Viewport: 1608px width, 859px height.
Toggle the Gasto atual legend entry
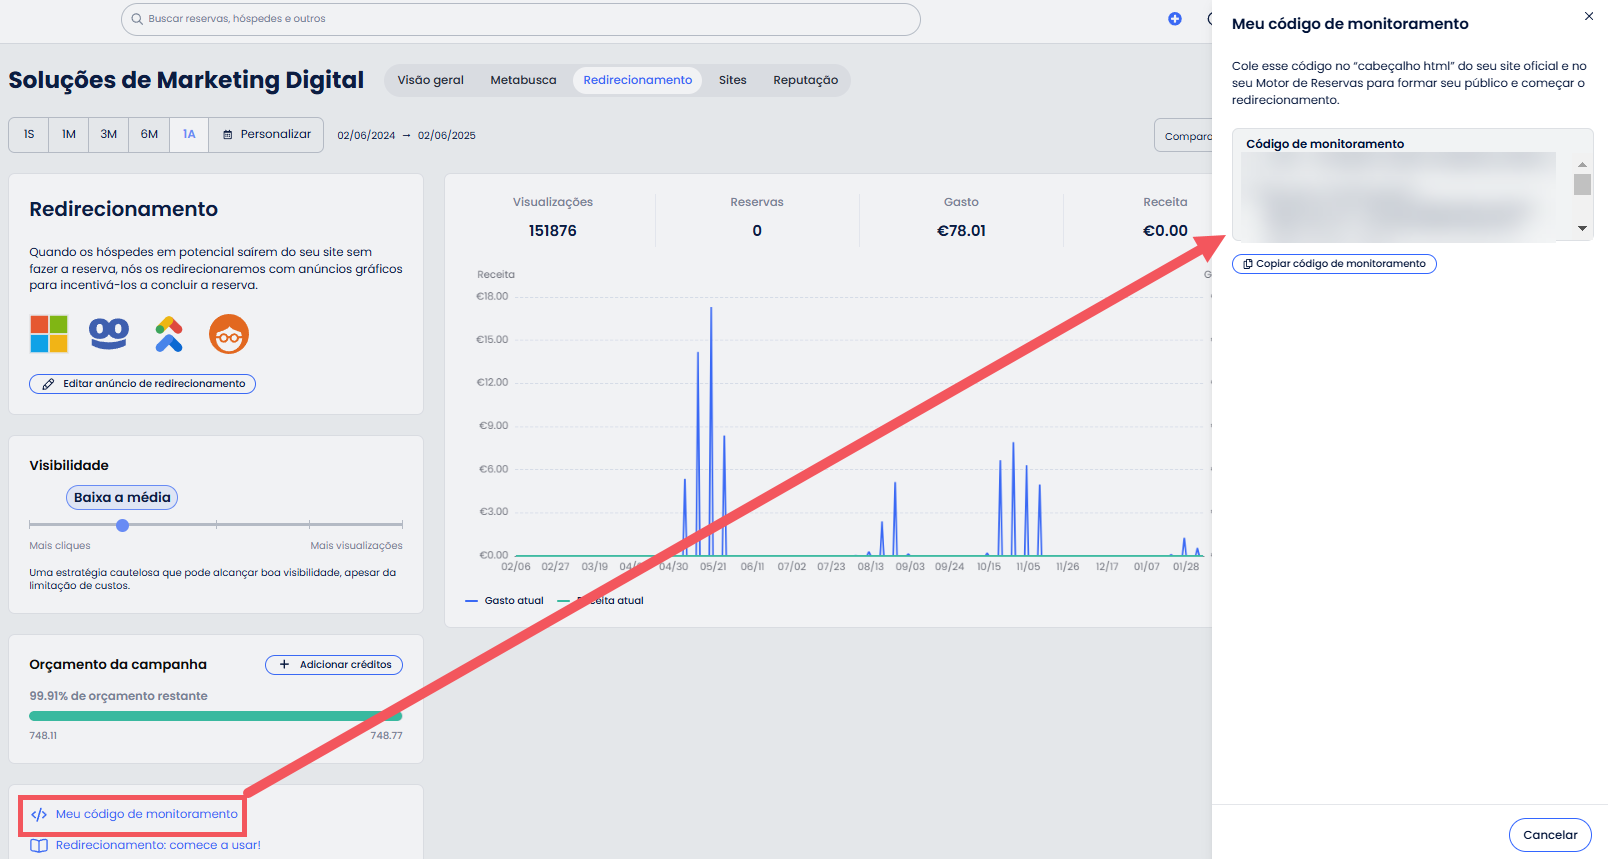pos(505,601)
